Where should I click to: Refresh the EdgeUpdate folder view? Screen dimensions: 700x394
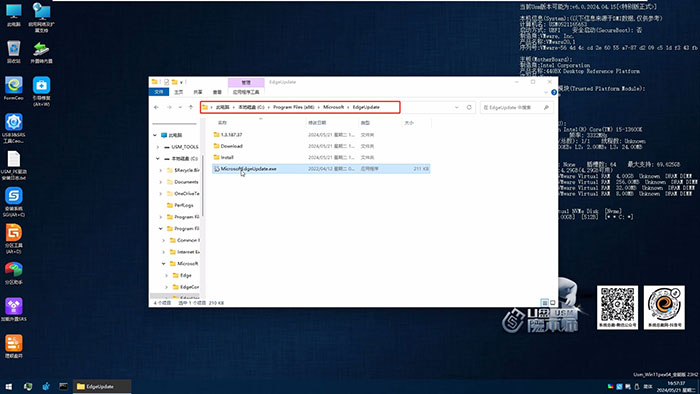point(469,107)
